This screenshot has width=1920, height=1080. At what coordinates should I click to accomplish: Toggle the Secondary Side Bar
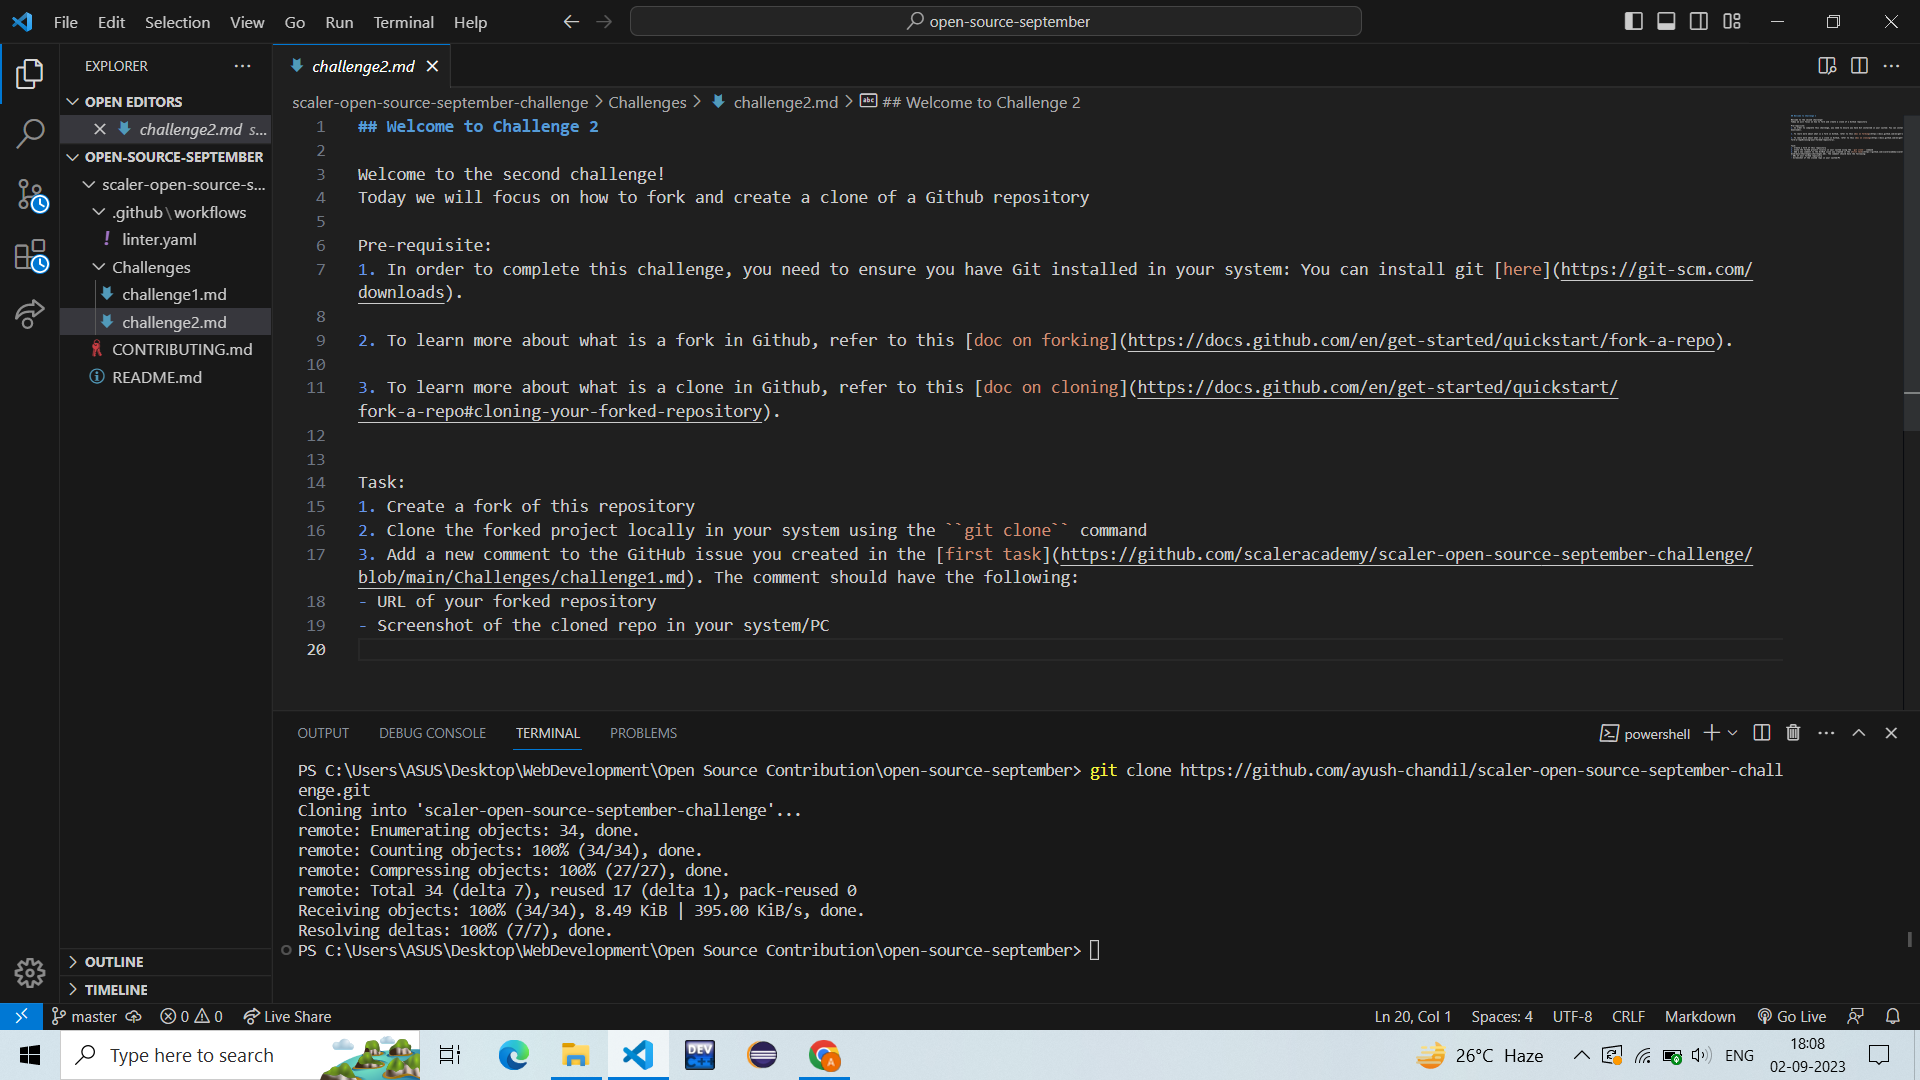point(1699,20)
